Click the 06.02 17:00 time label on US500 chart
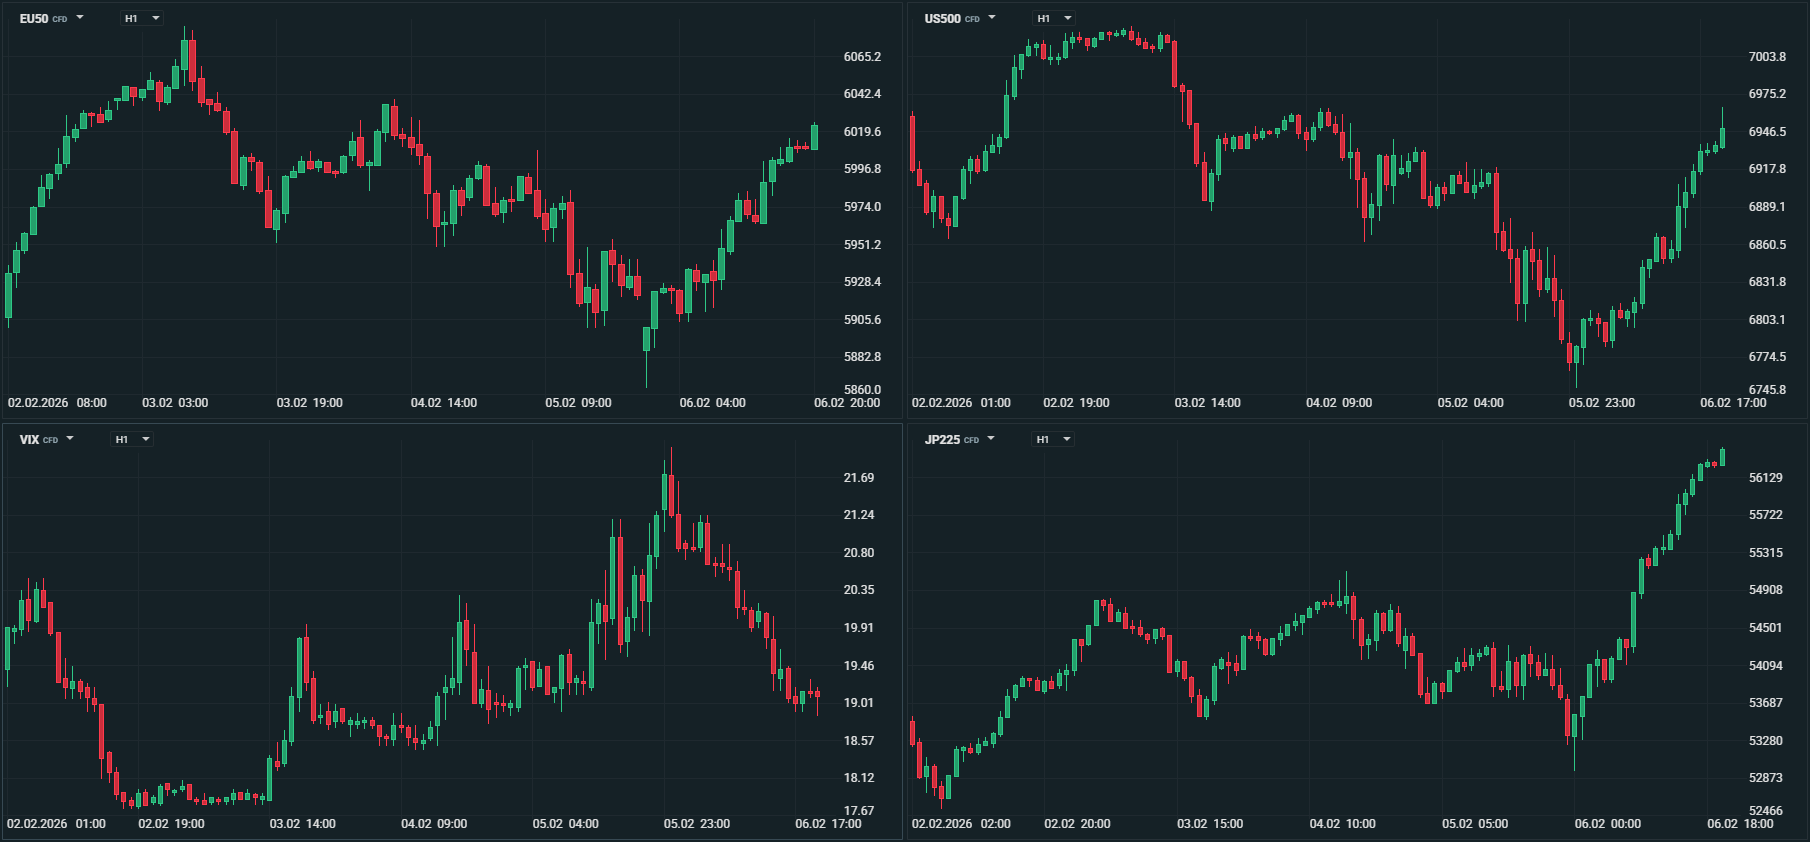Viewport: 1810px width, 842px height. click(1733, 403)
